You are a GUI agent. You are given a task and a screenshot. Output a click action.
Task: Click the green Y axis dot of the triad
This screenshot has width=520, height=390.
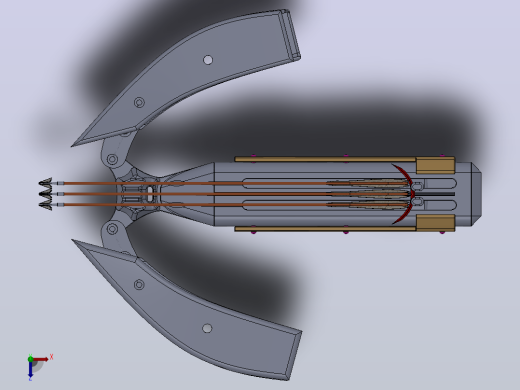30,359
